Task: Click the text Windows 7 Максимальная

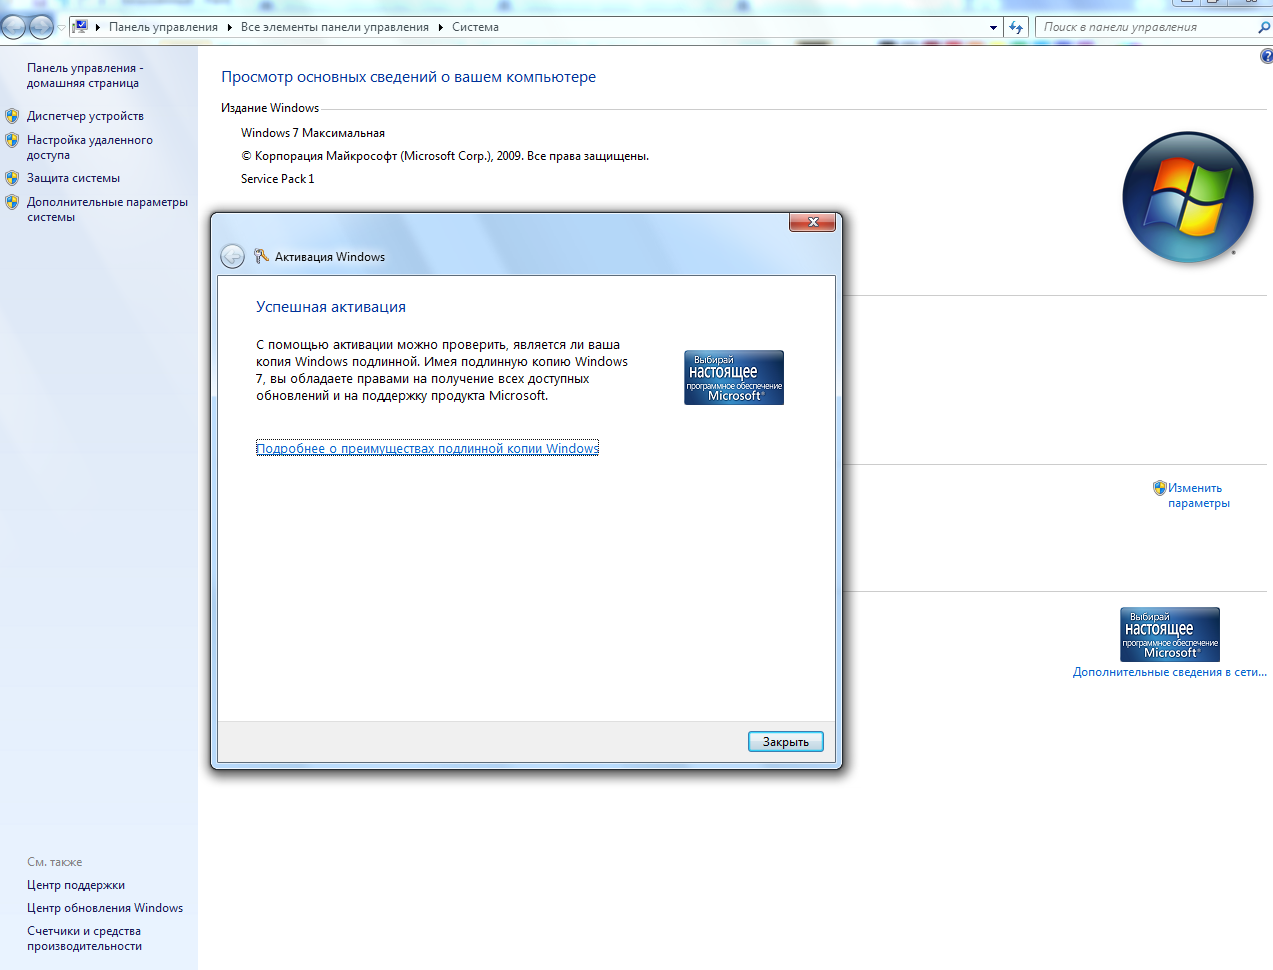Action: click(313, 133)
